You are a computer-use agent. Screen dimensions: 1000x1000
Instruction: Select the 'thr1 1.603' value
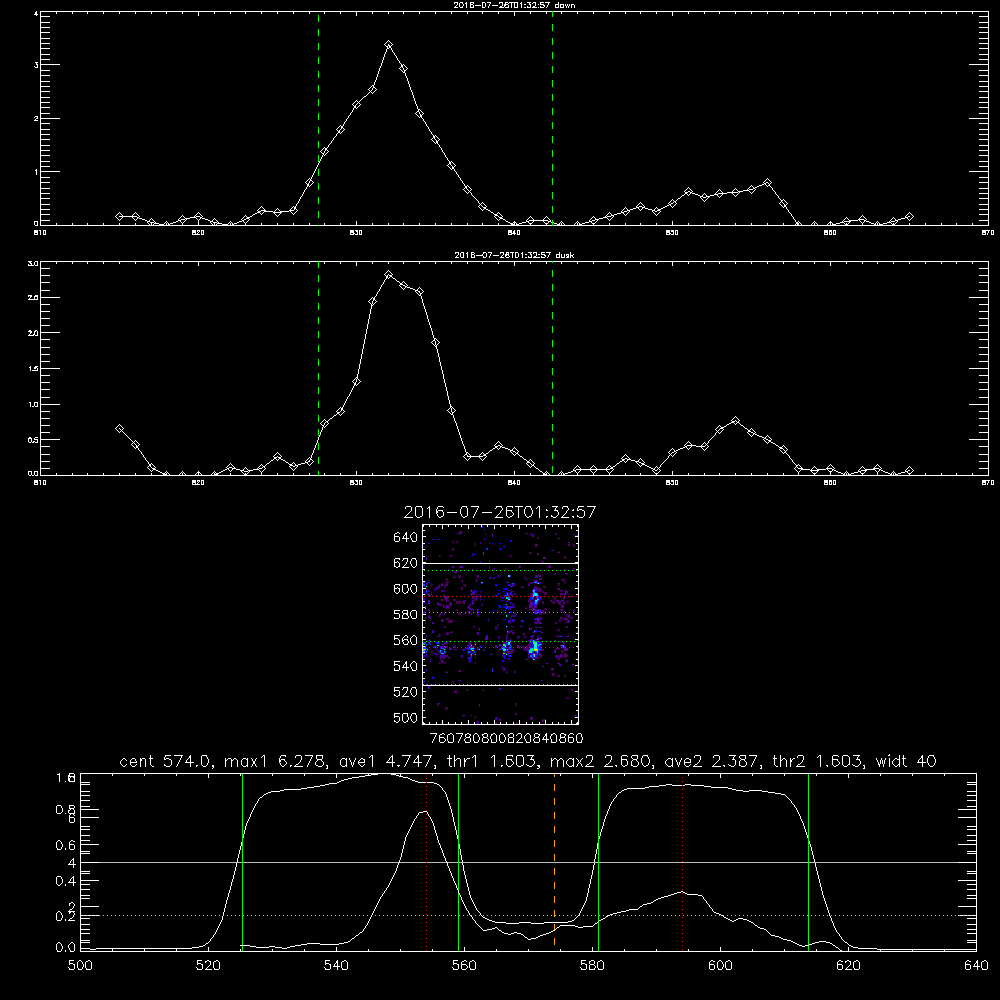tap(491, 761)
